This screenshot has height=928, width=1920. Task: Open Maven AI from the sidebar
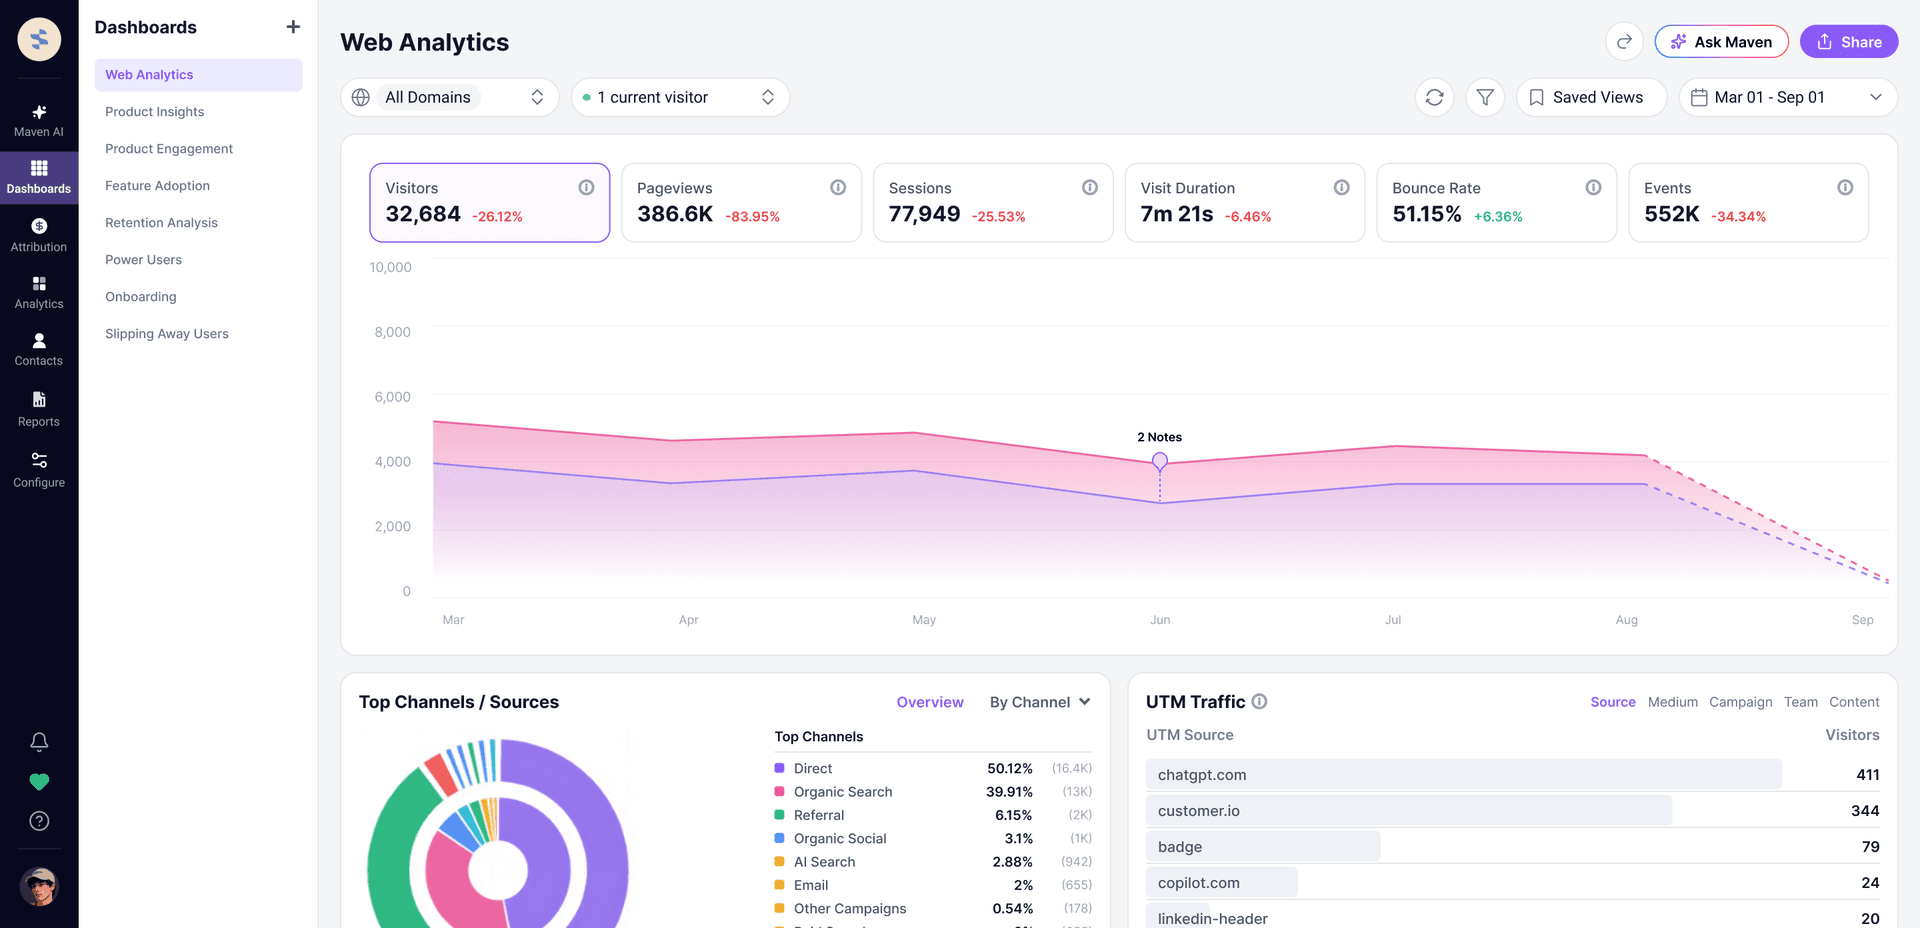39,120
